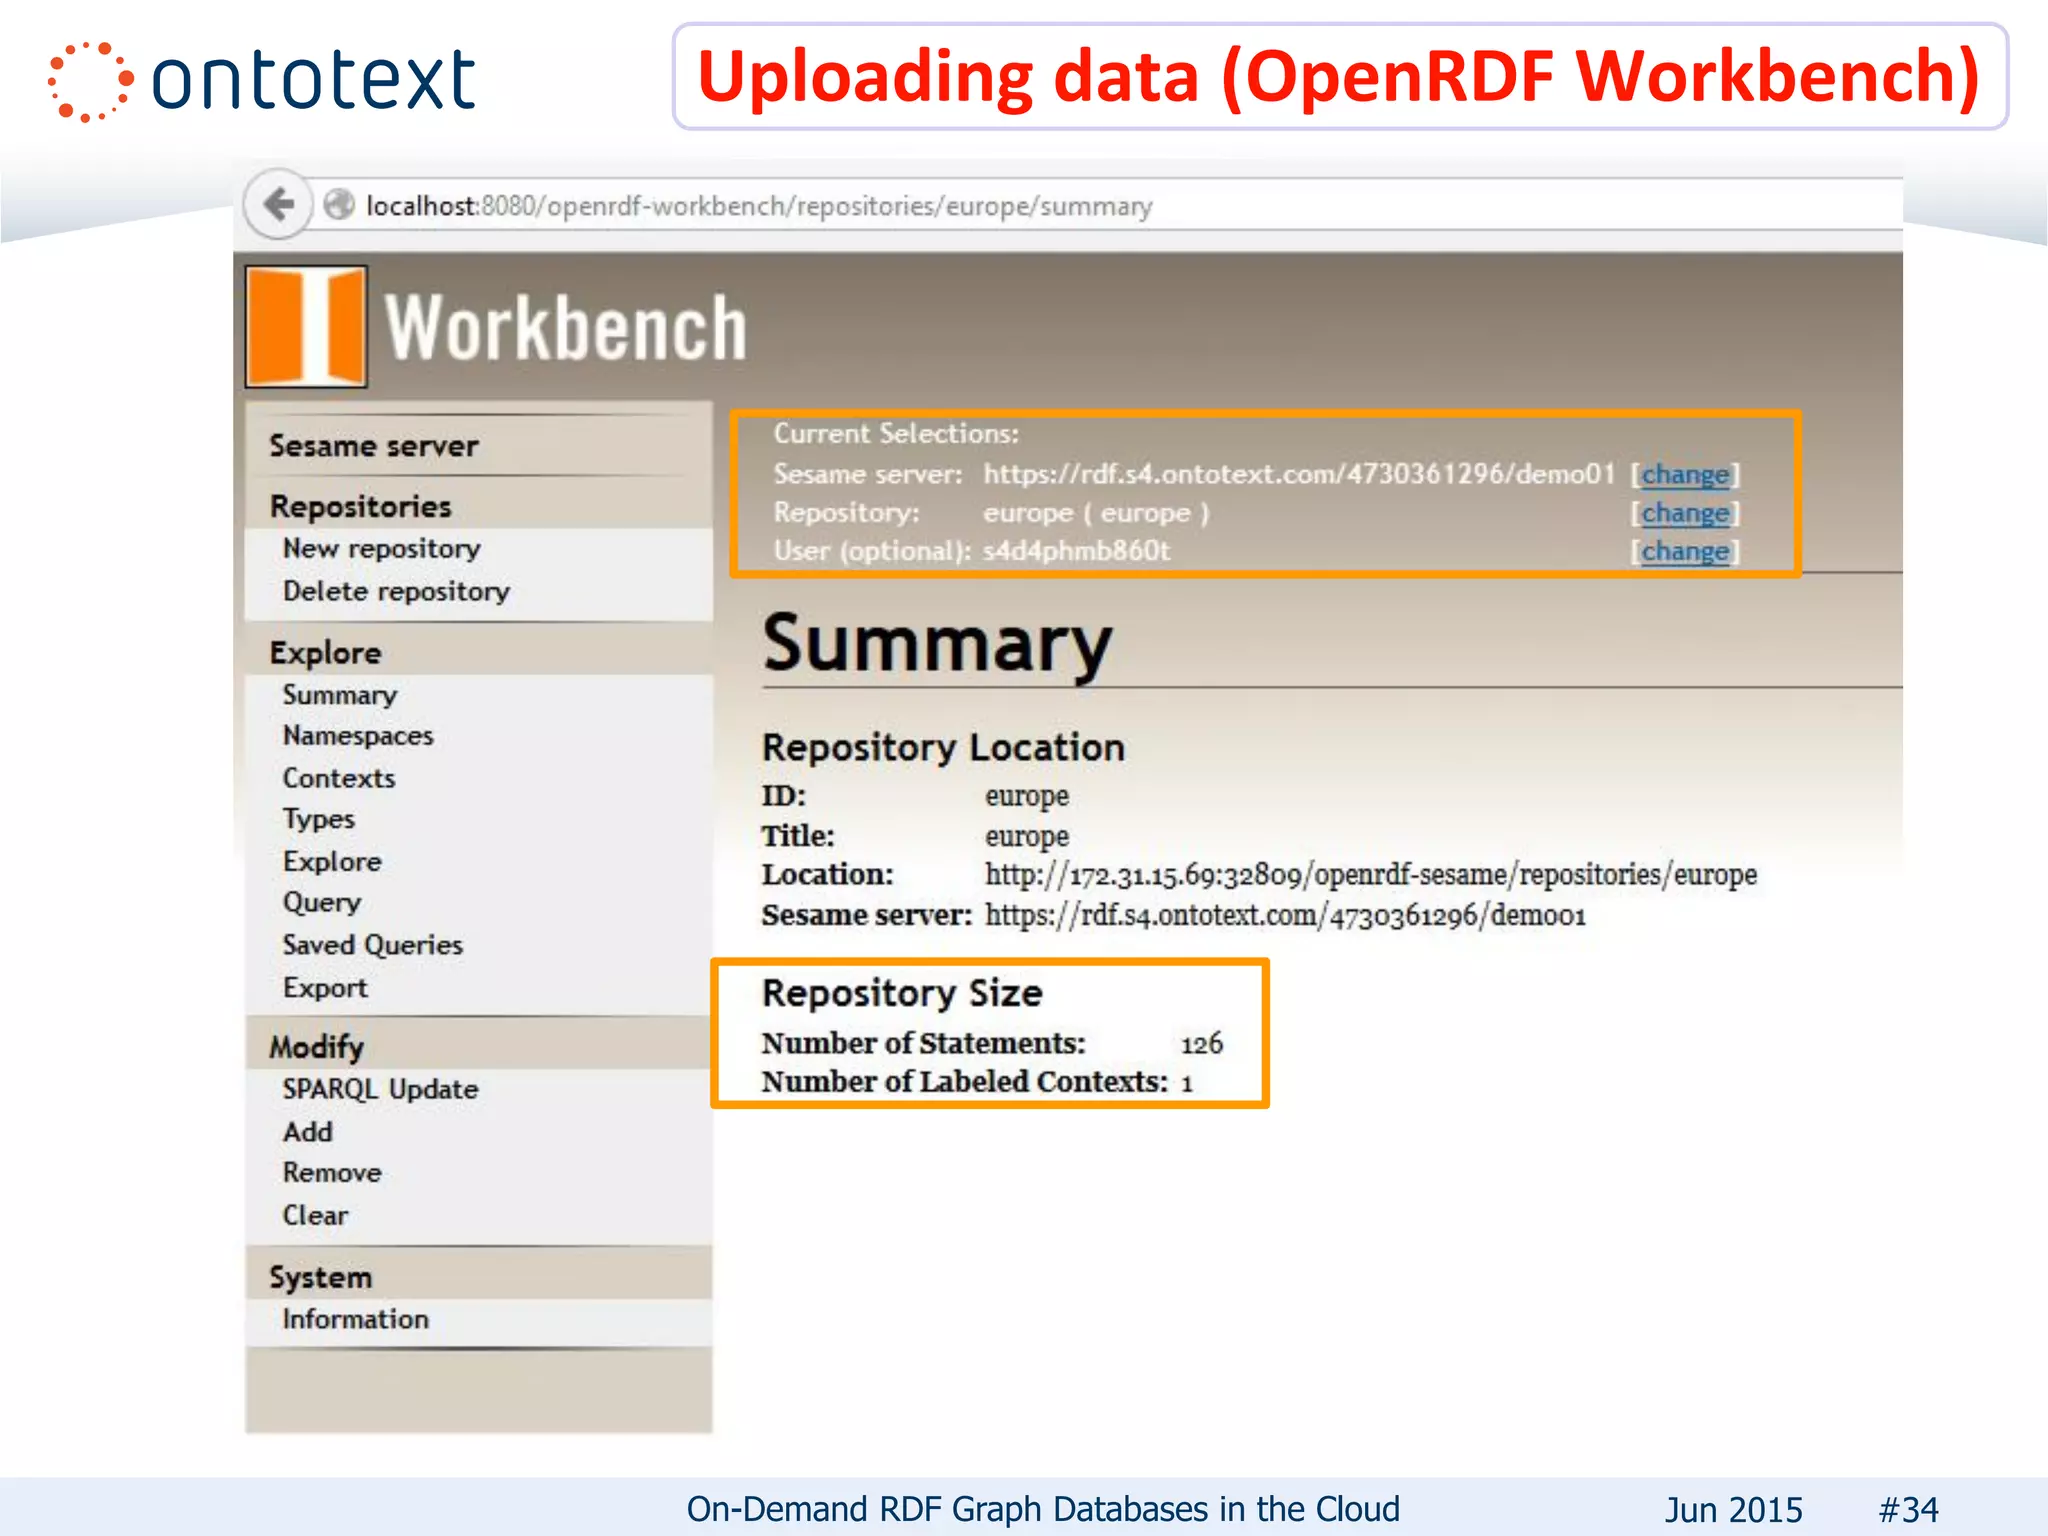This screenshot has height=1536, width=2048.
Task: Click the localhost URL address field
Action: [x=1100, y=206]
